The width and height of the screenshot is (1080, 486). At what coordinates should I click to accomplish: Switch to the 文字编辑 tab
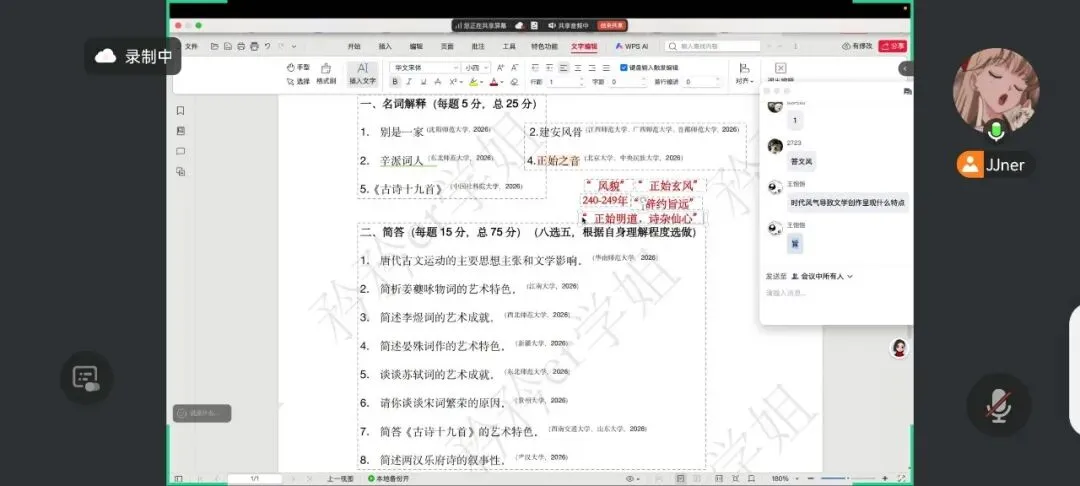[584, 46]
